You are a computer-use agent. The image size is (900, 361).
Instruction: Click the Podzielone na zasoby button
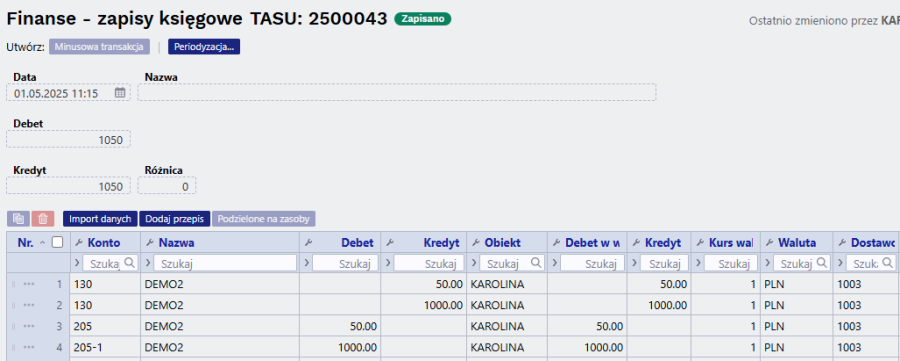(x=264, y=219)
